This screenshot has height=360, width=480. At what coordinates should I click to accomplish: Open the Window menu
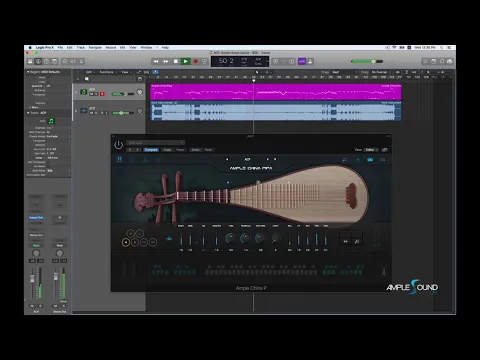click(x=146, y=48)
